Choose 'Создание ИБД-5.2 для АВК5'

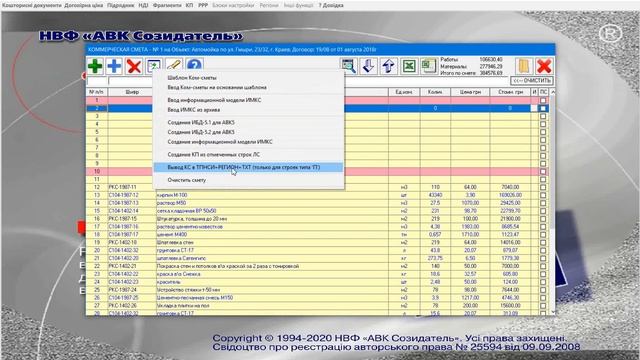point(201,132)
